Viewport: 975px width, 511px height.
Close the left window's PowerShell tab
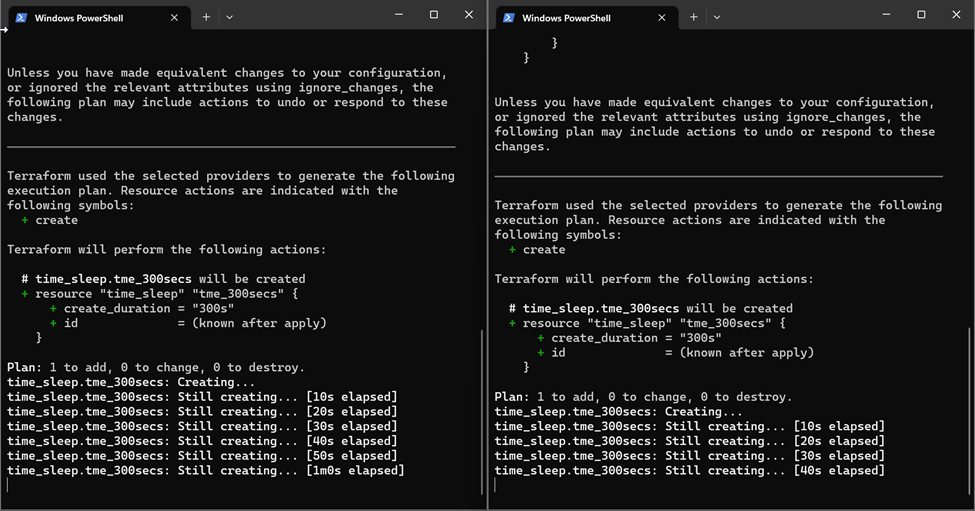(x=174, y=17)
